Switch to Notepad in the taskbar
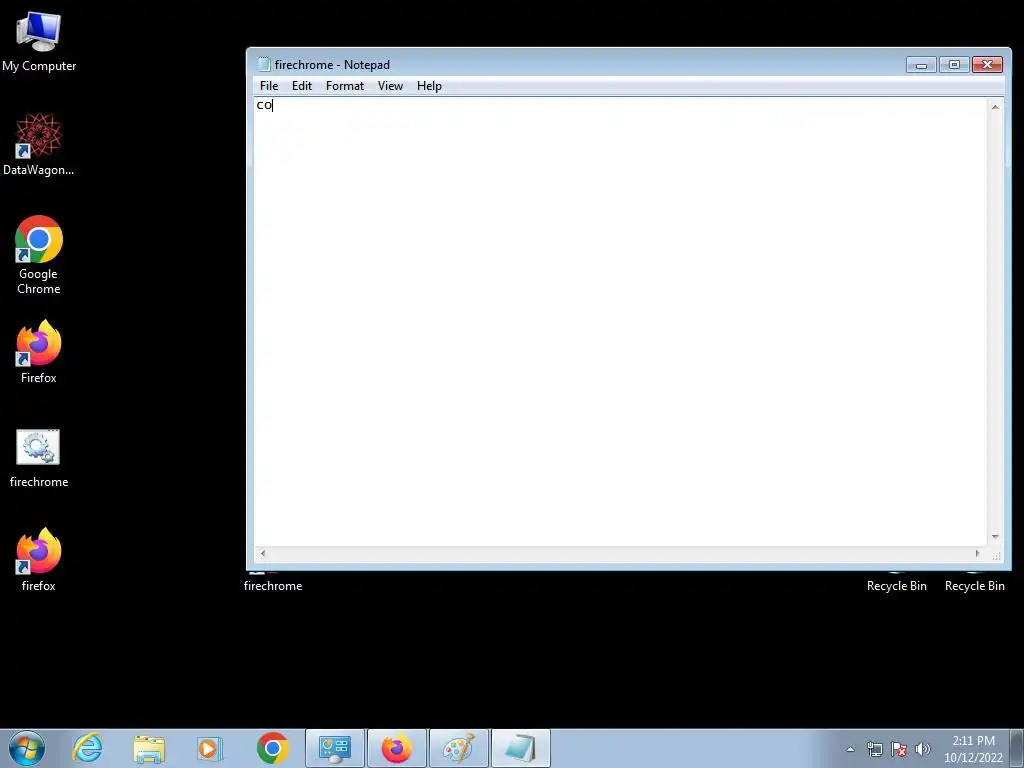 coord(520,748)
